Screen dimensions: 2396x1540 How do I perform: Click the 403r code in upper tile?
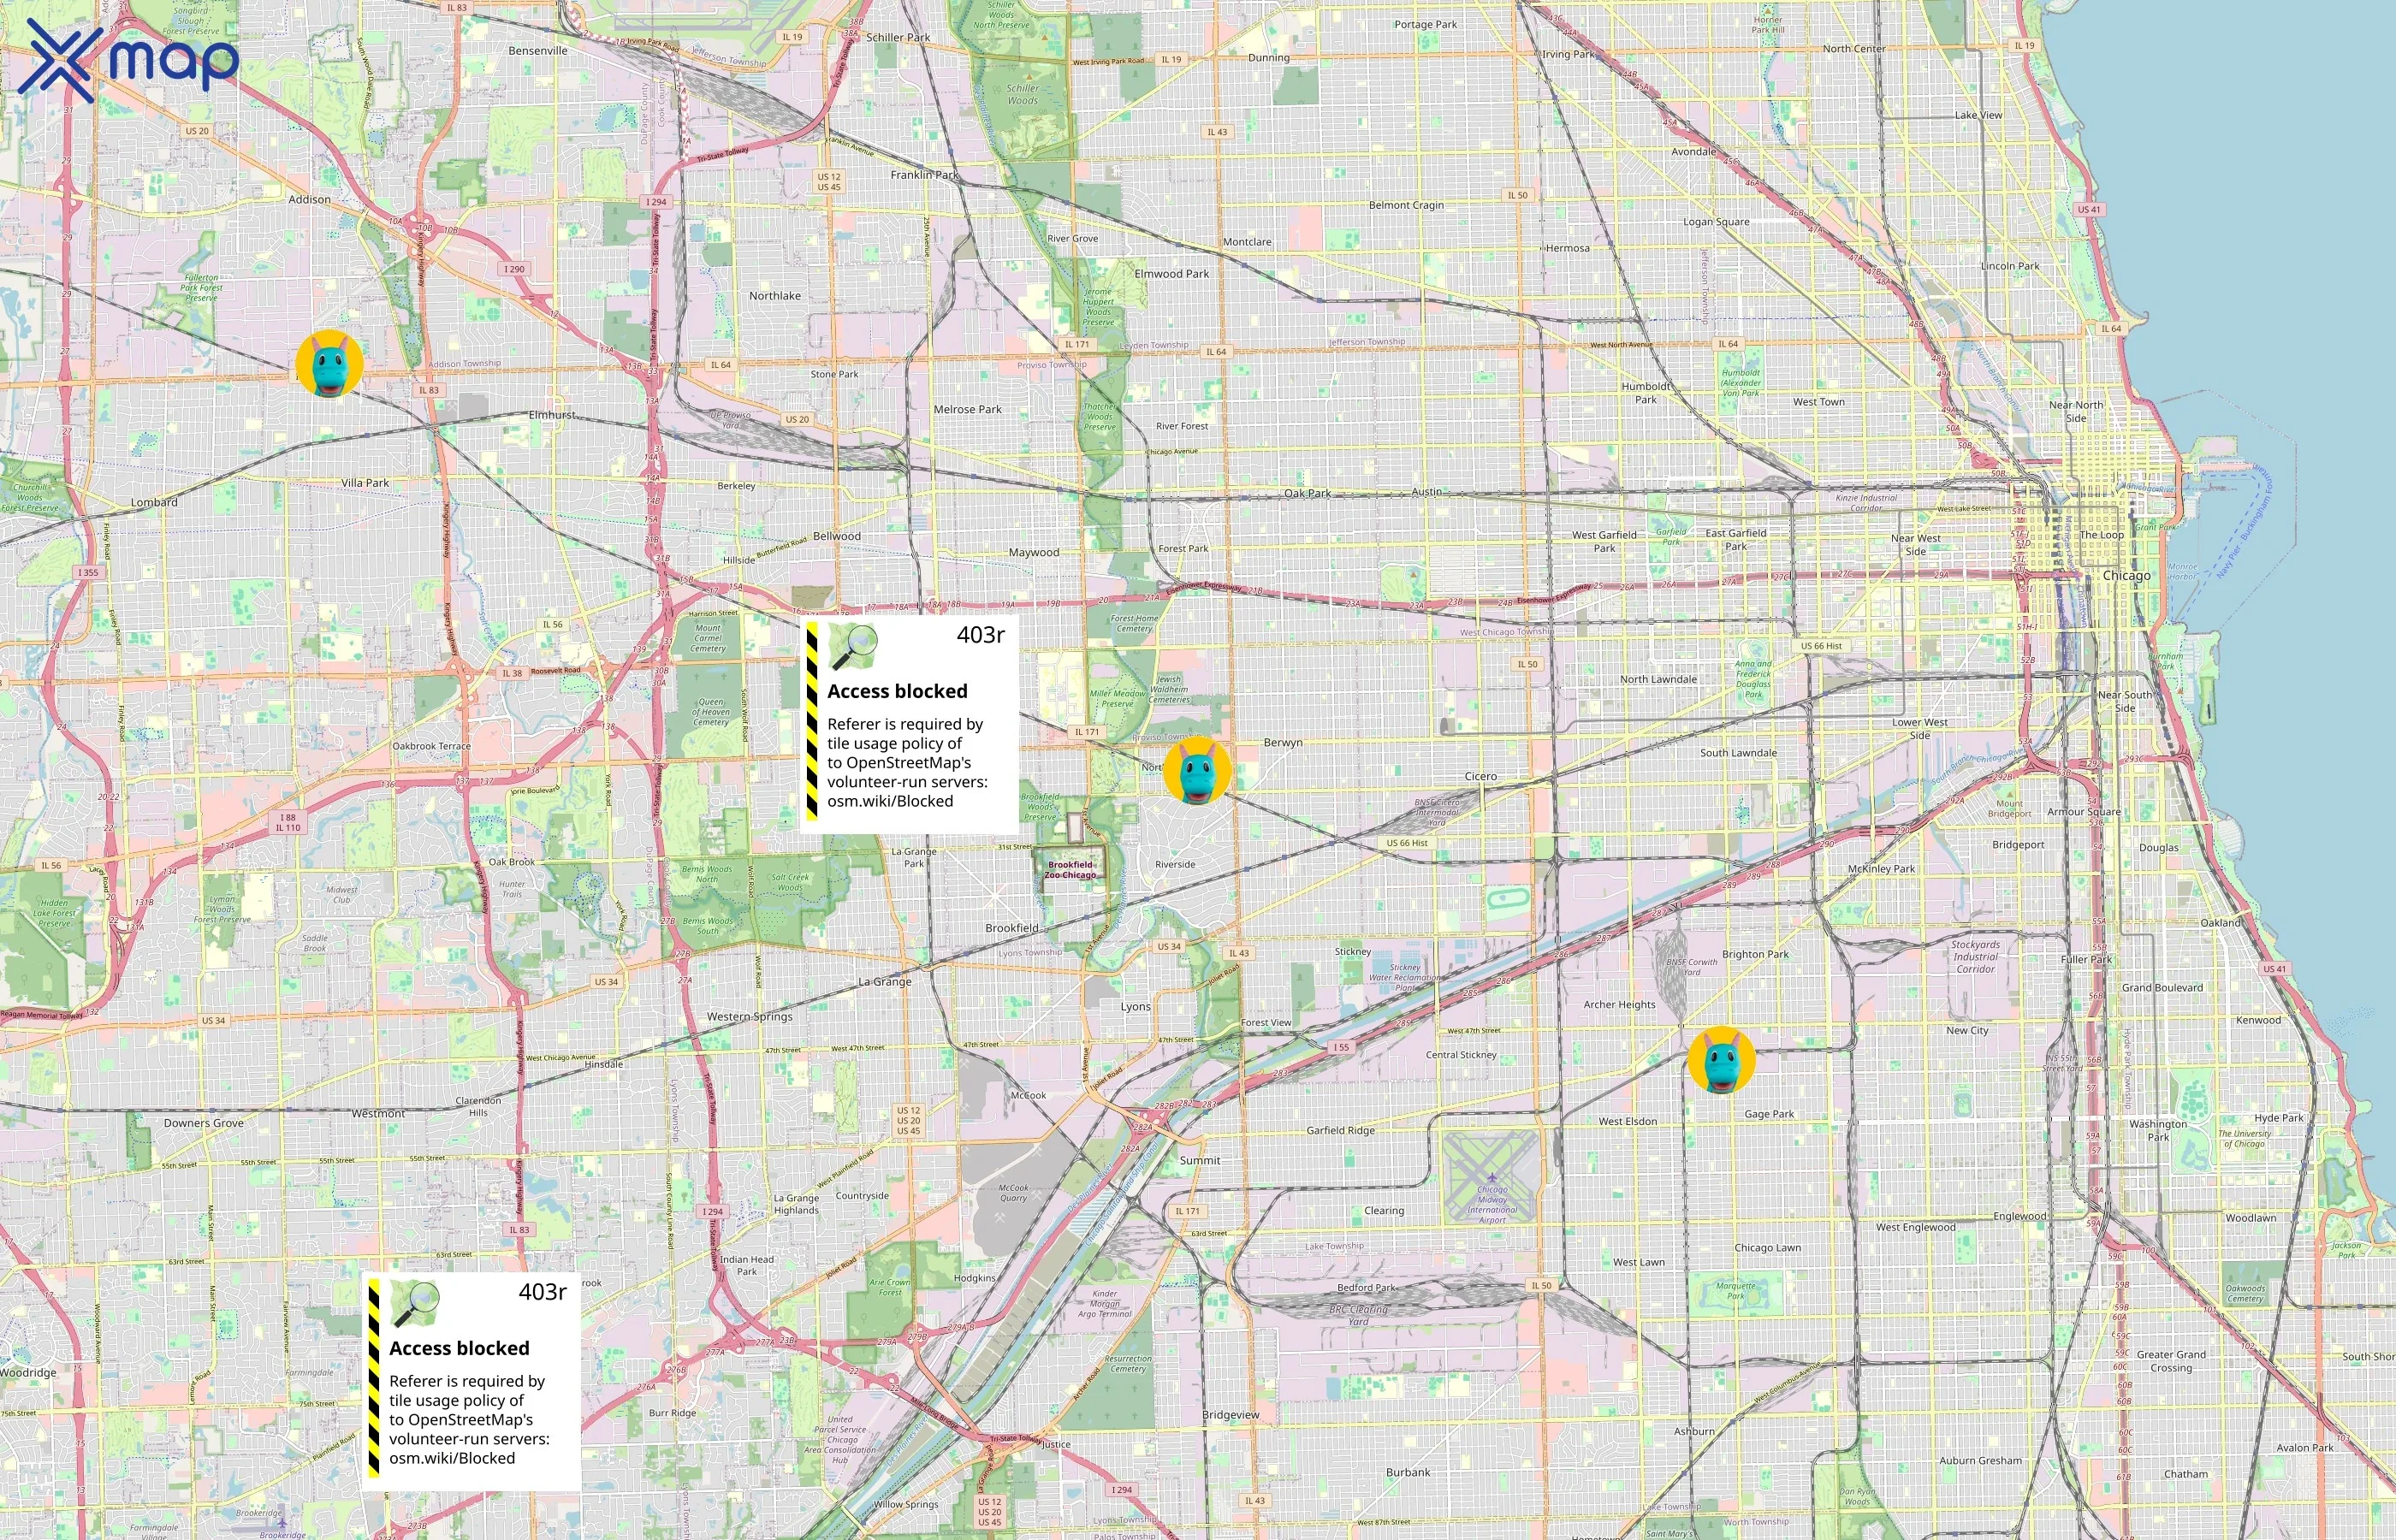coord(979,635)
